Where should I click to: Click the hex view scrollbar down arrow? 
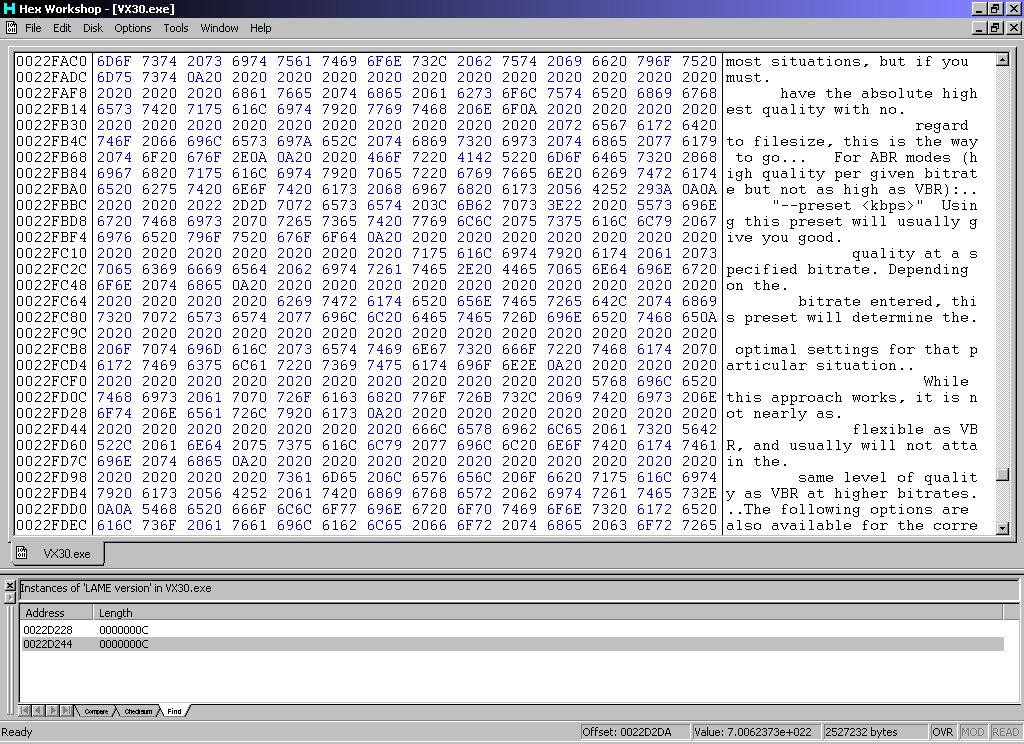coord(1002,528)
